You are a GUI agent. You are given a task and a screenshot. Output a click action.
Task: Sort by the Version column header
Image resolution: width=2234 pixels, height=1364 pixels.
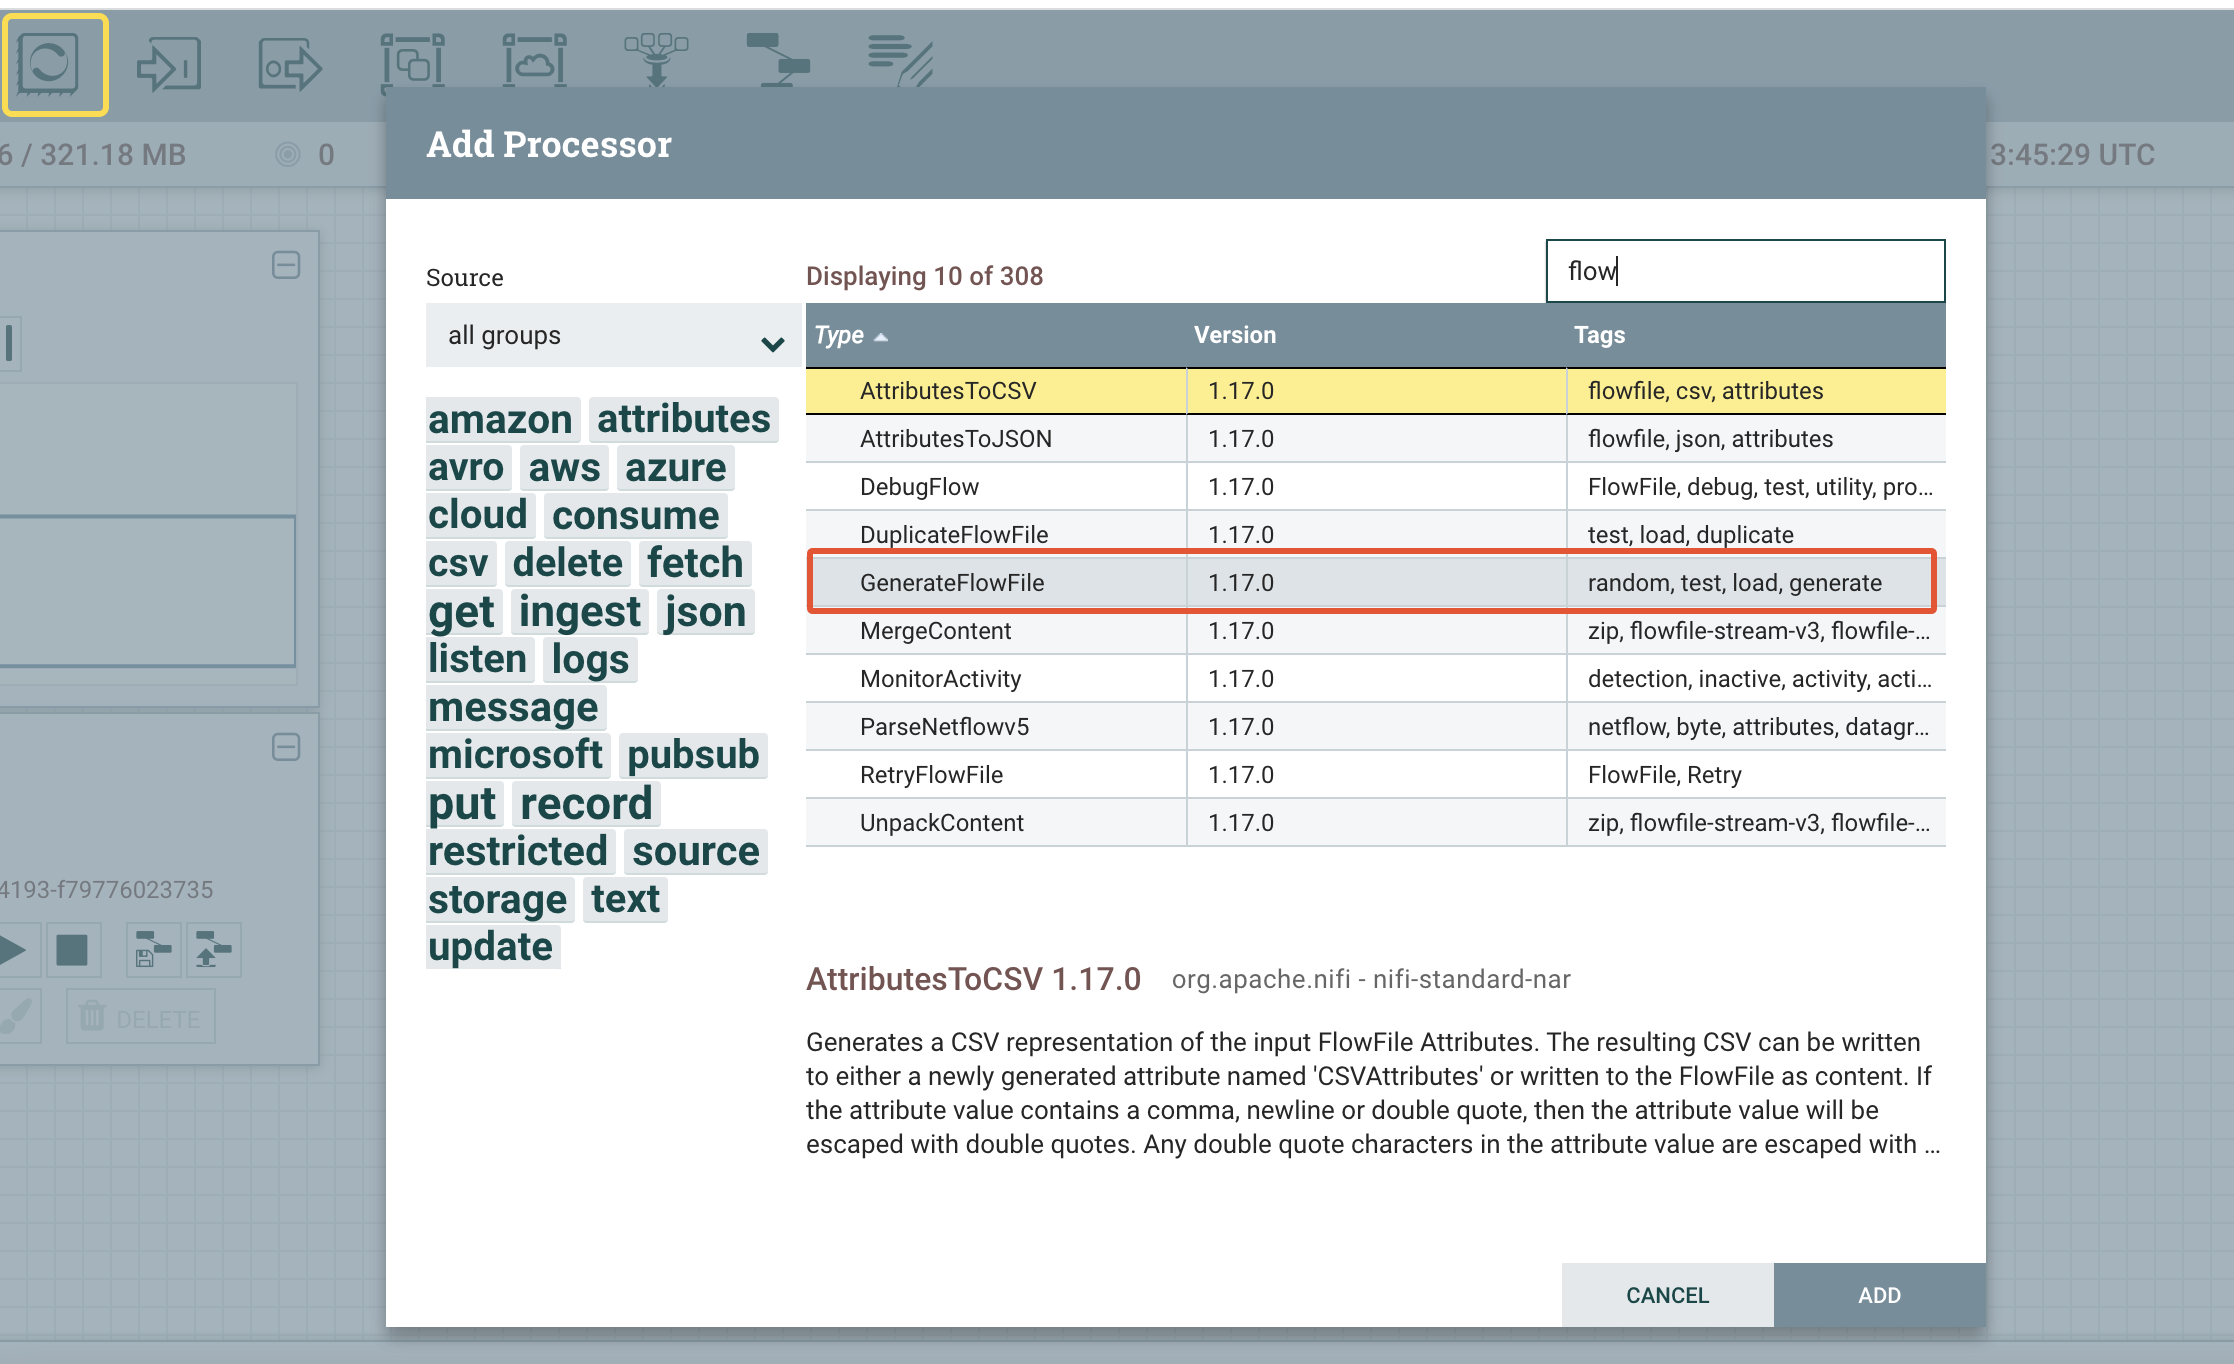click(x=1376, y=335)
